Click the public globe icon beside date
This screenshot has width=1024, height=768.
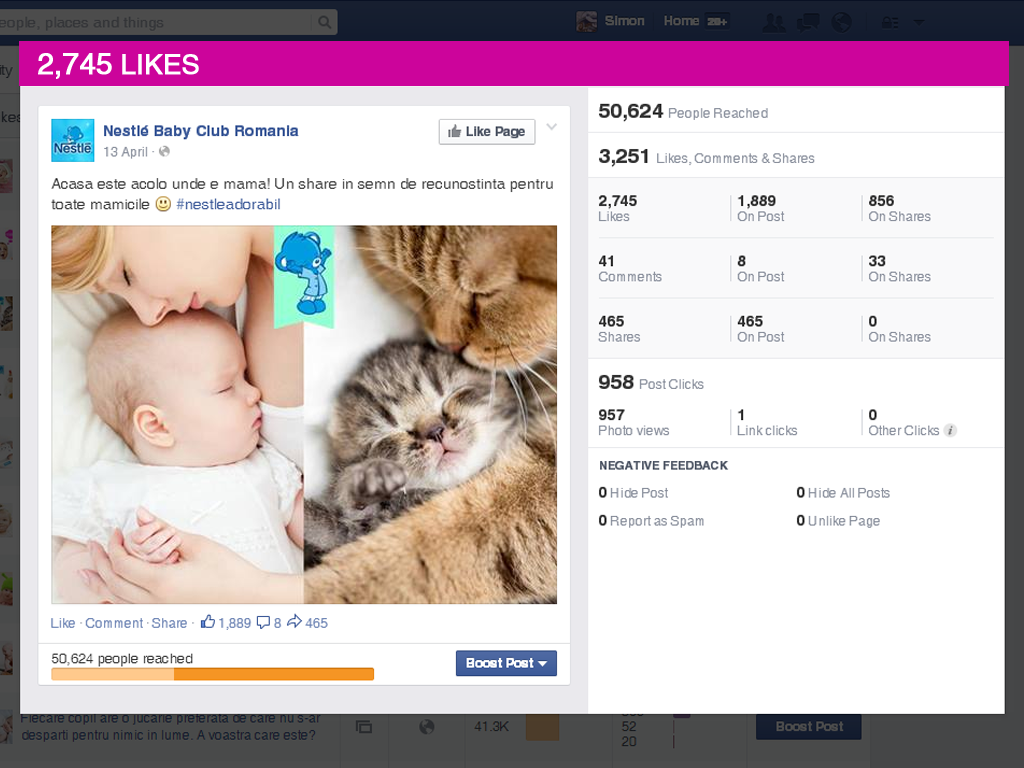coord(165,152)
